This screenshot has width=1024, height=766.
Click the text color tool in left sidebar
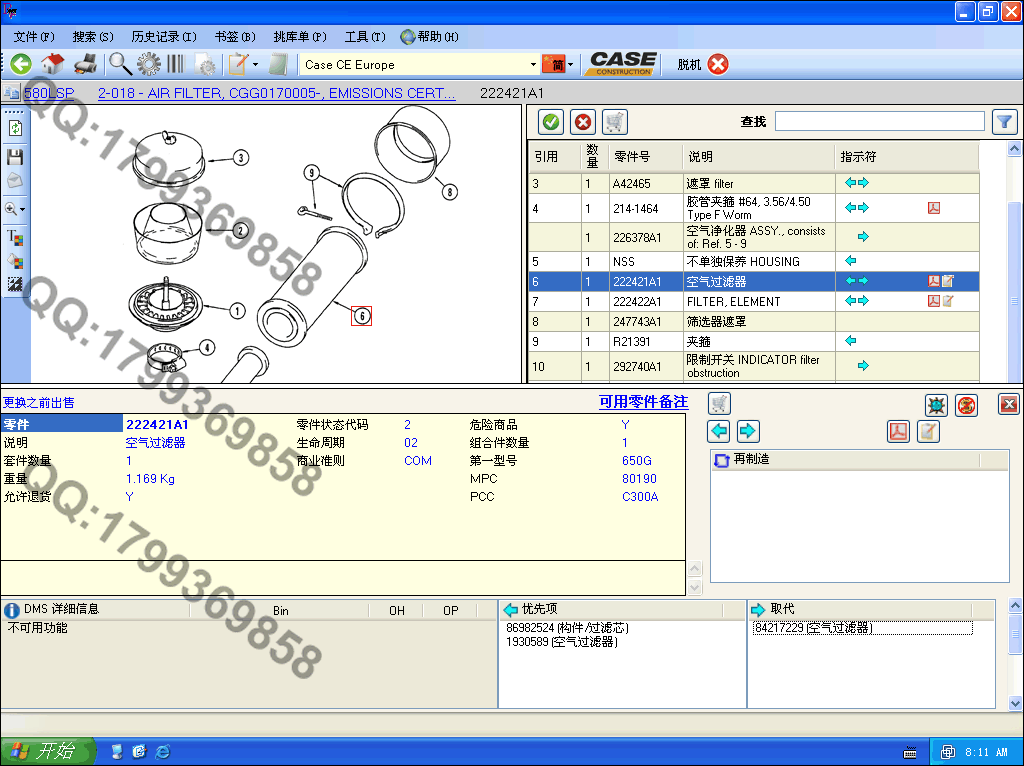(15, 237)
